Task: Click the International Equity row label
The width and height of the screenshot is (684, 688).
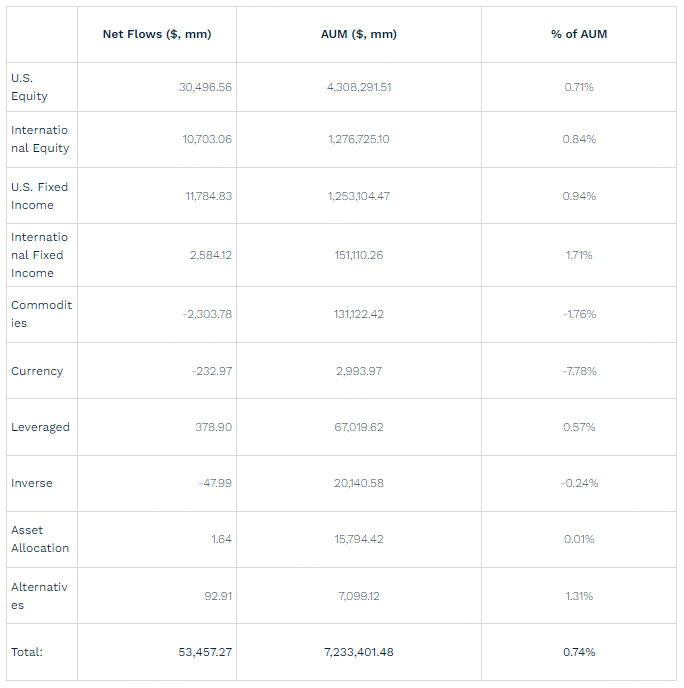Action: pyautogui.click(x=40, y=139)
